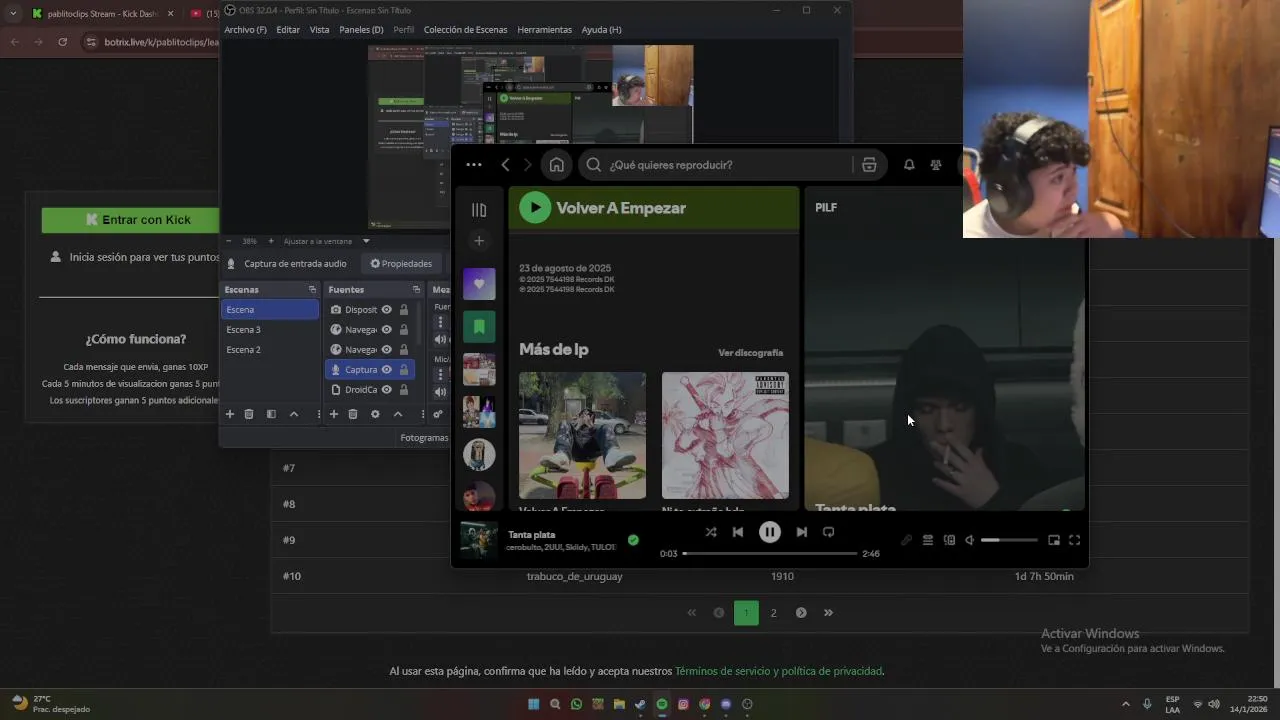Image resolution: width=1280 pixels, height=720 pixels.
Task: Add a new scene in OBS Escenas panel
Action: [x=229, y=414]
